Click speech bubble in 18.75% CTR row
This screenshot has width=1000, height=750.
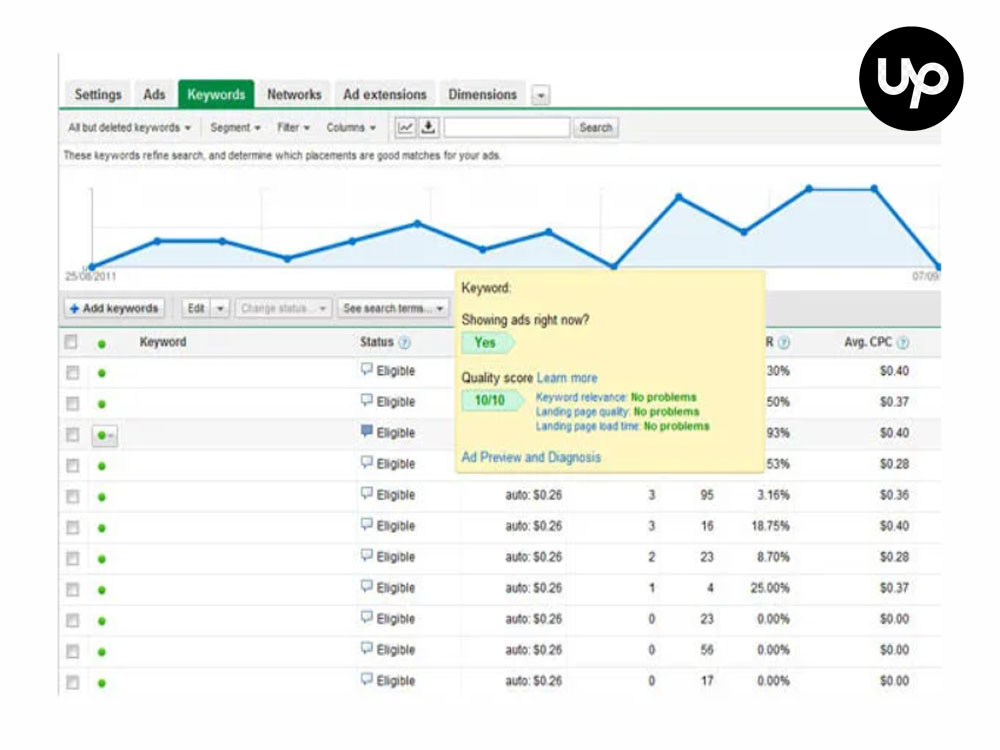click(x=367, y=524)
